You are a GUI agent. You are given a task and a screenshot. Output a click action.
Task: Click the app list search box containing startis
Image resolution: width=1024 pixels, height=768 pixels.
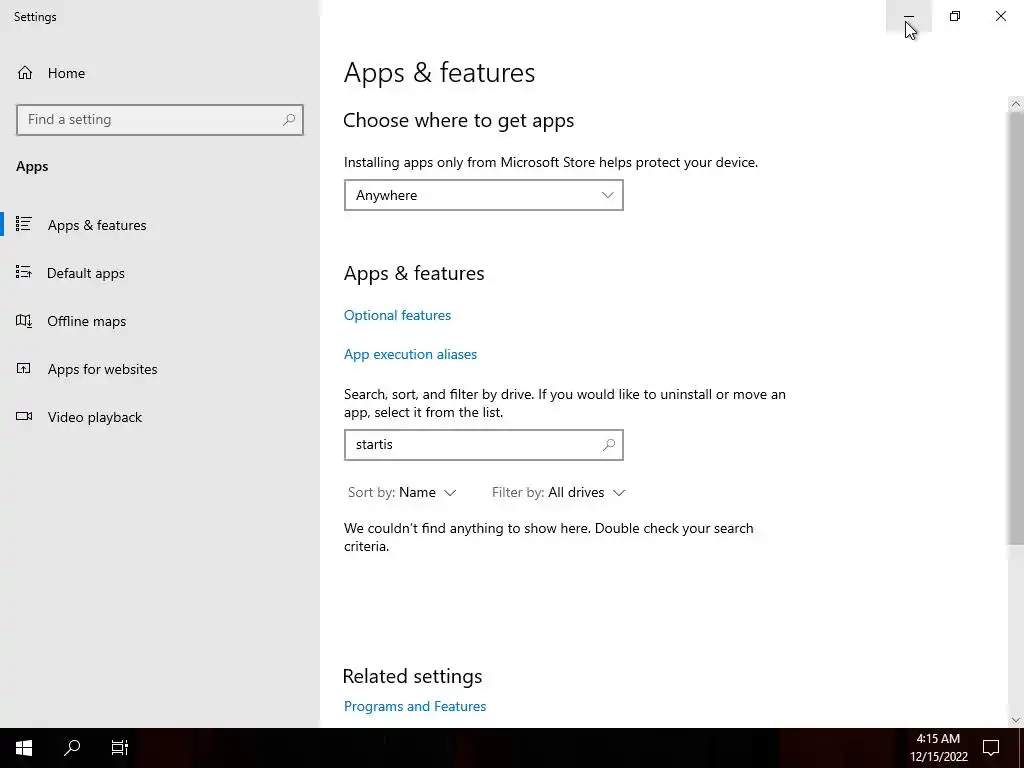483,445
